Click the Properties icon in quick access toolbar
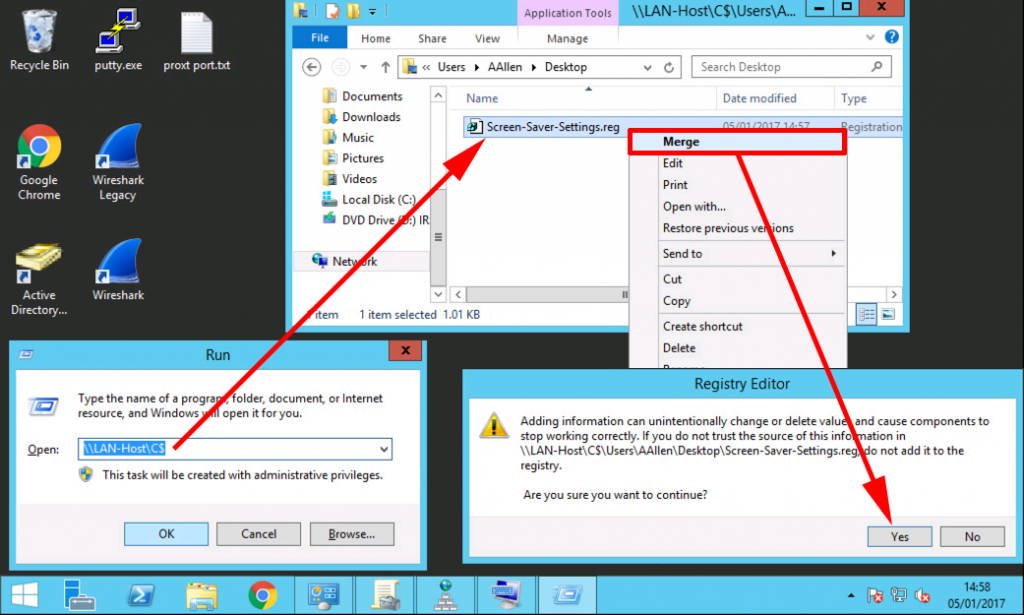This screenshot has height=615, width=1024. pyautogui.click(x=331, y=9)
